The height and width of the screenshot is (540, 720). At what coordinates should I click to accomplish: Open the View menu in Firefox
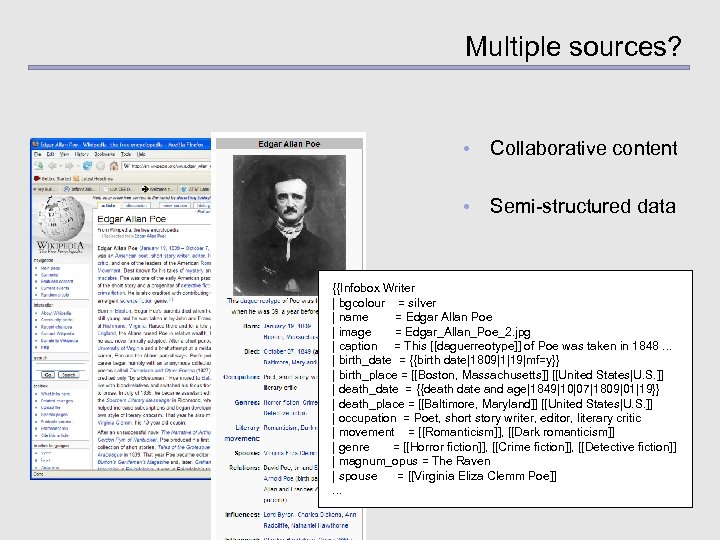coord(64,154)
